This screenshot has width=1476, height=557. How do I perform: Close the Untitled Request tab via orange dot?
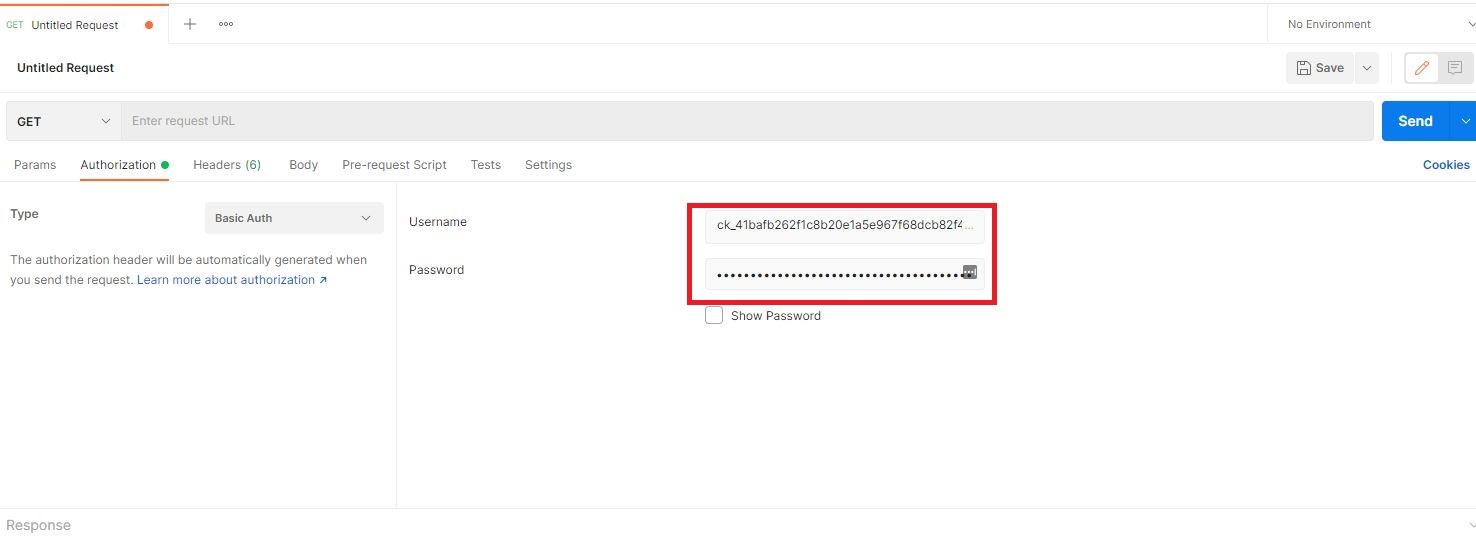(x=149, y=25)
